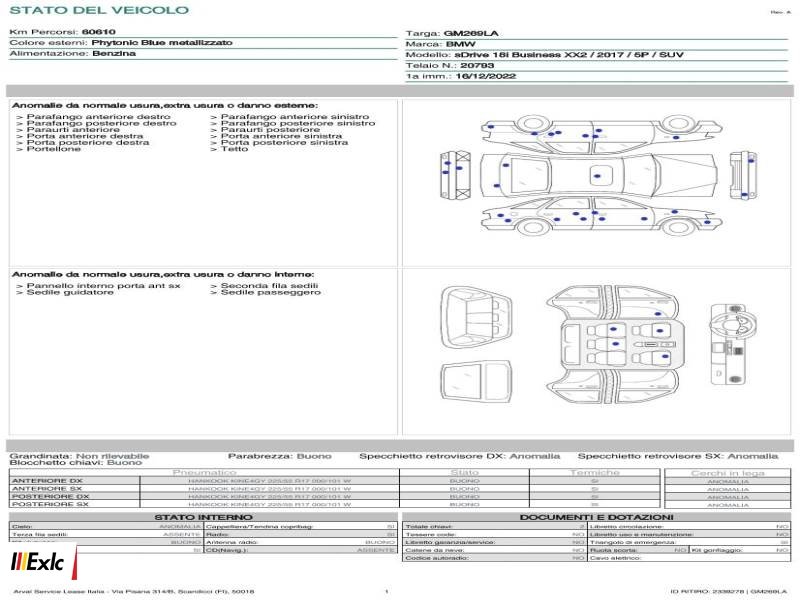Select 'Phytonic Blue metallizzato' exterior color text
The height and width of the screenshot is (600, 800).
(162, 42)
